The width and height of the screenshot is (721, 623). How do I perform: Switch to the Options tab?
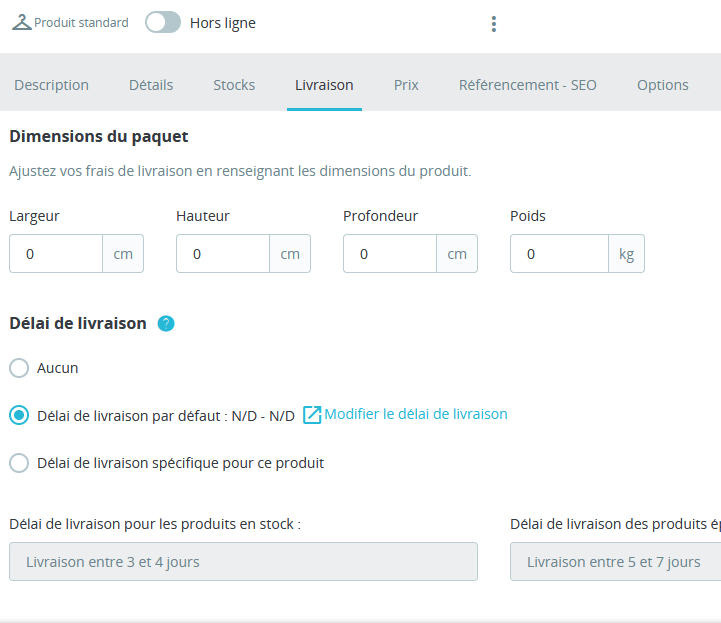[662, 85]
